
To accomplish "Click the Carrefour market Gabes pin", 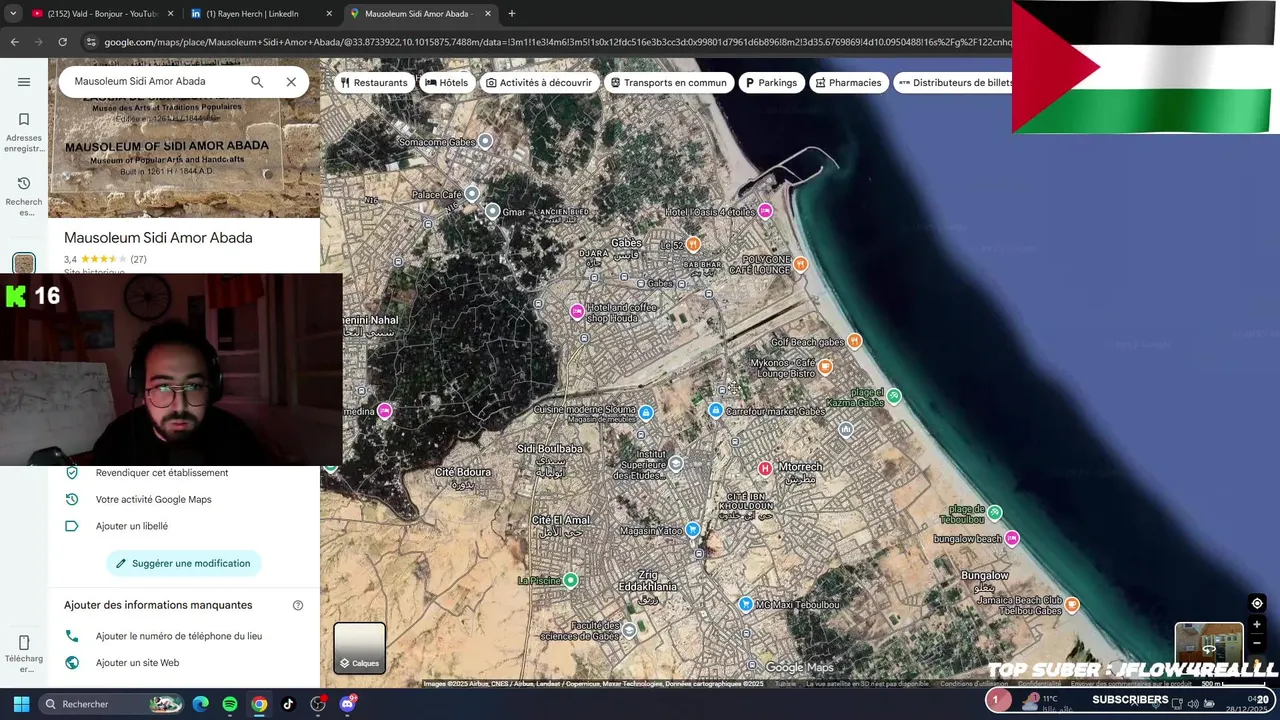I will (715, 410).
